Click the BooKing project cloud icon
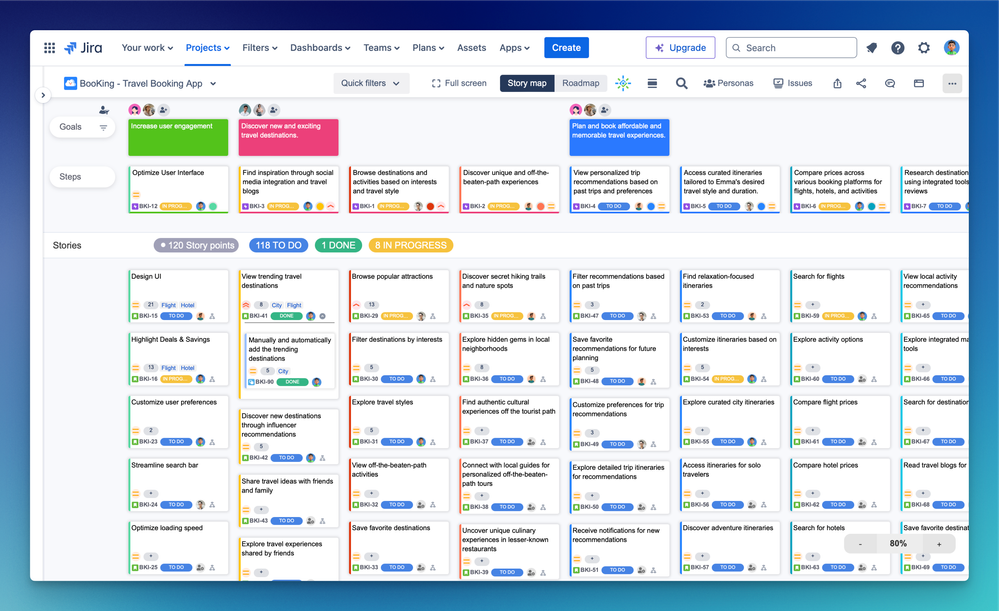The image size is (999, 611). [x=70, y=83]
